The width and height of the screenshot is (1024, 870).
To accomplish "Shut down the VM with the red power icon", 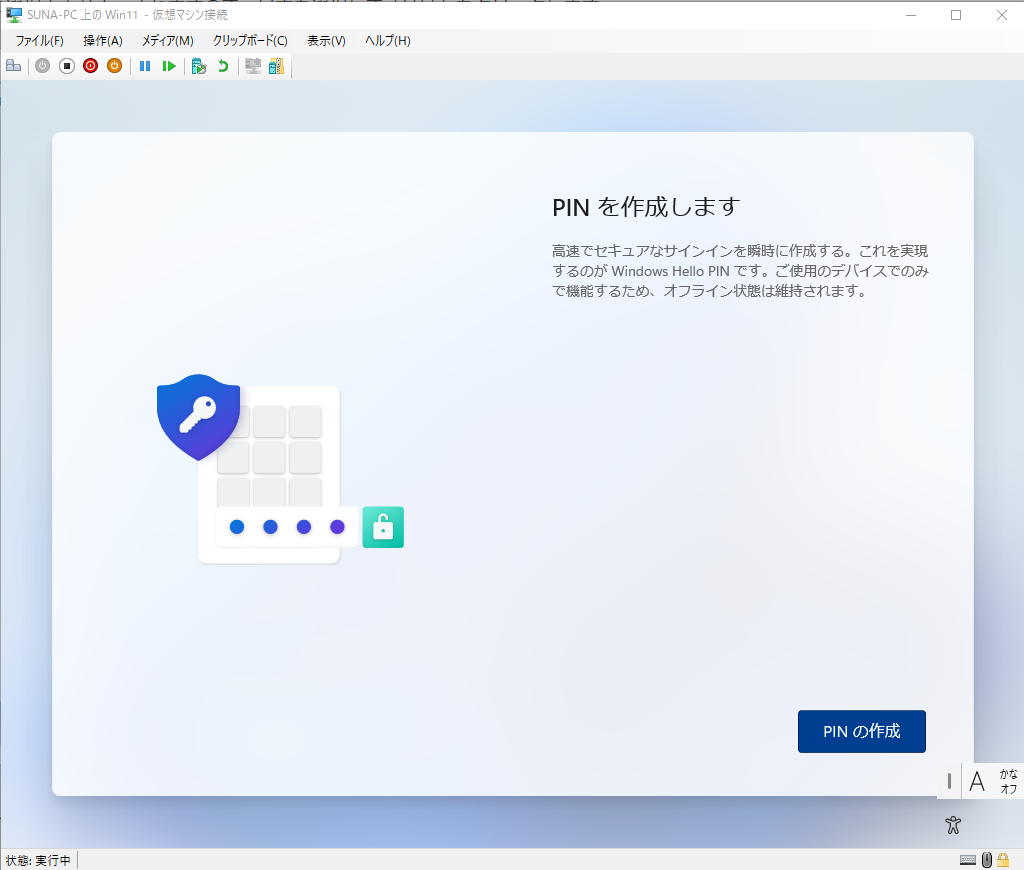I will tap(90, 66).
